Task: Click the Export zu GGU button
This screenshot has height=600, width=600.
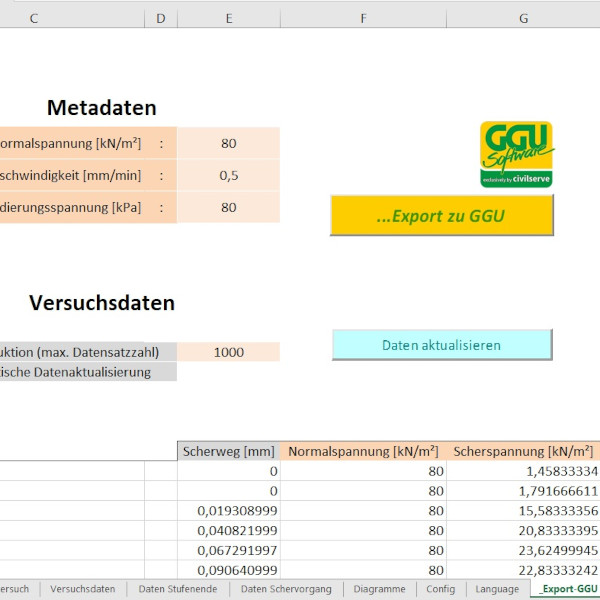Action: coord(442,215)
